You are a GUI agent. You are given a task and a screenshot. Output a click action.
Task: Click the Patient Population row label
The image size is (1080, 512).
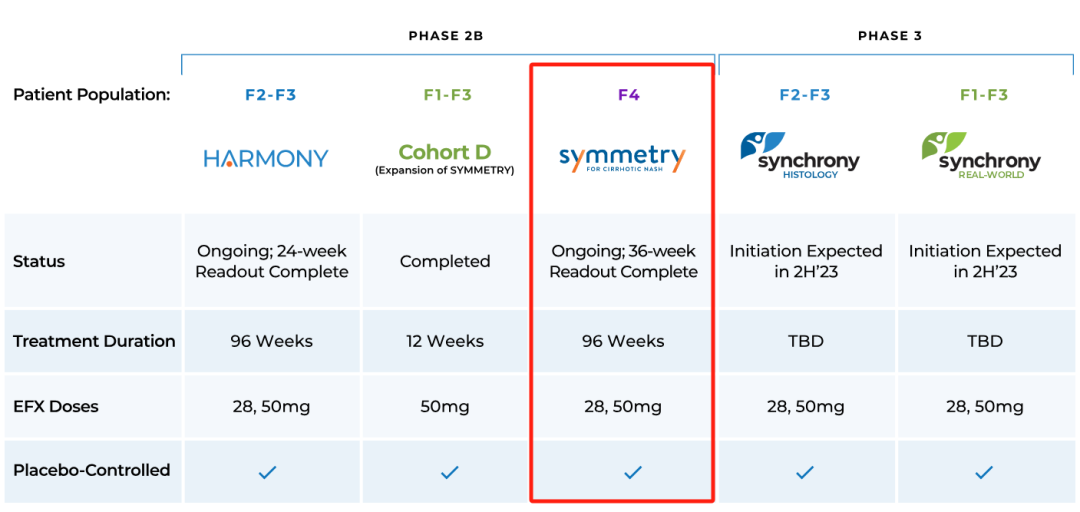coord(91,95)
